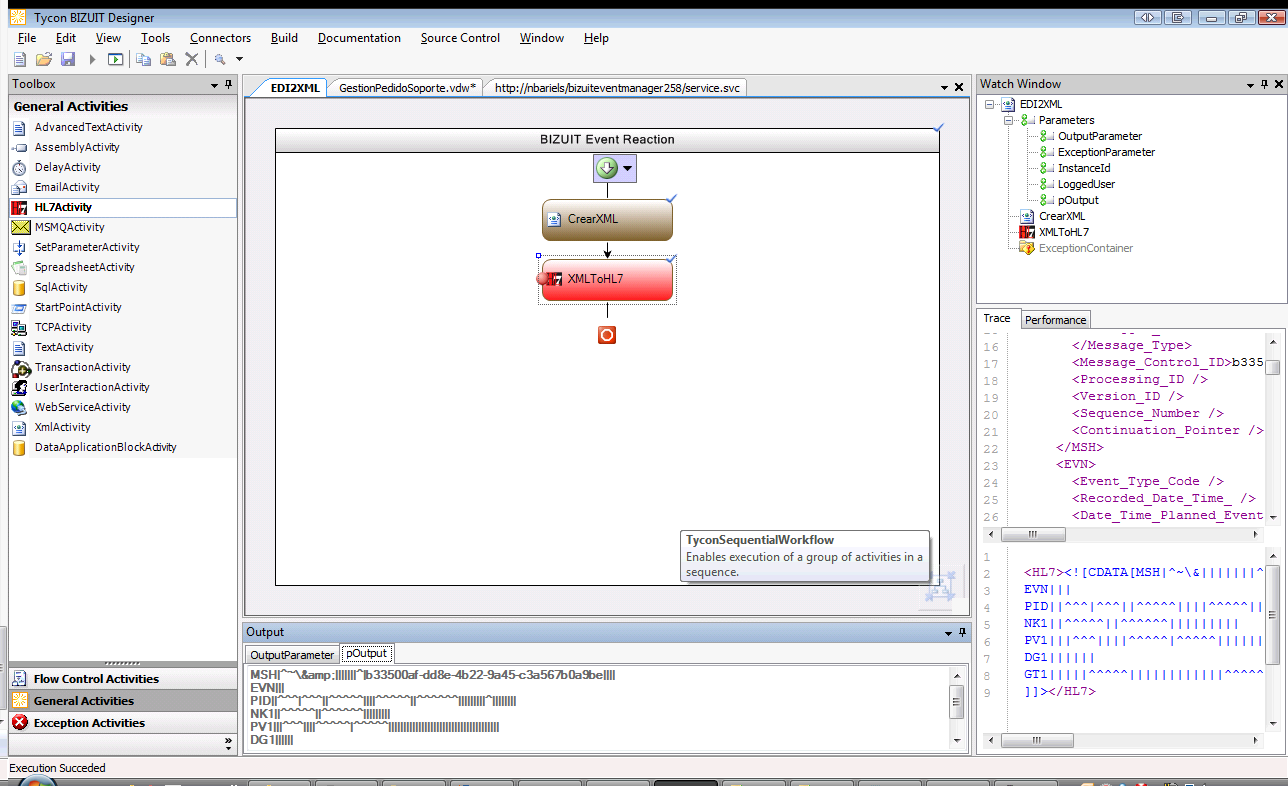Switch to the GestionPedidoSoporte.vdw tab
The height and width of the screenshot is (786, 1288).
(407, 88)
